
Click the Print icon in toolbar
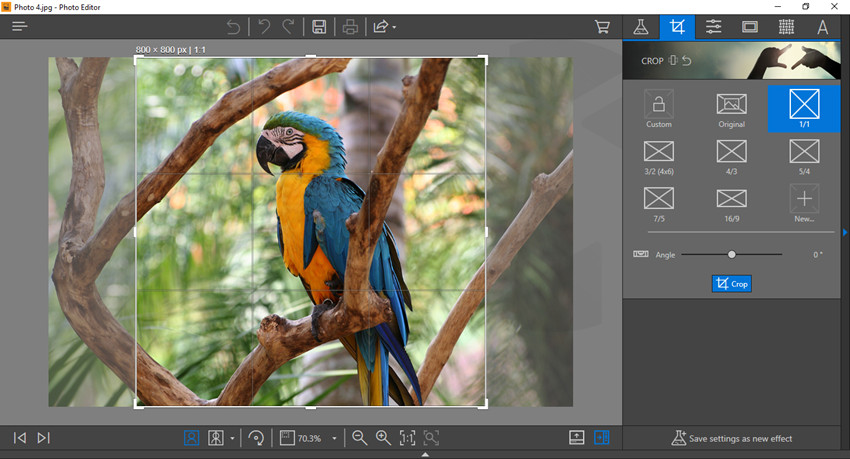350,27
